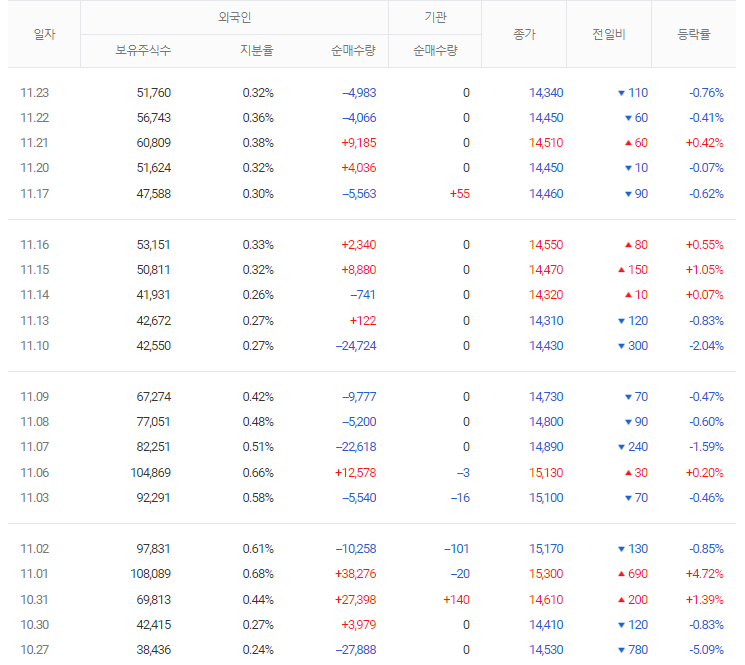The image size is (745, 665).
Task: Click net purchase value -741
Action: (363, 295)
